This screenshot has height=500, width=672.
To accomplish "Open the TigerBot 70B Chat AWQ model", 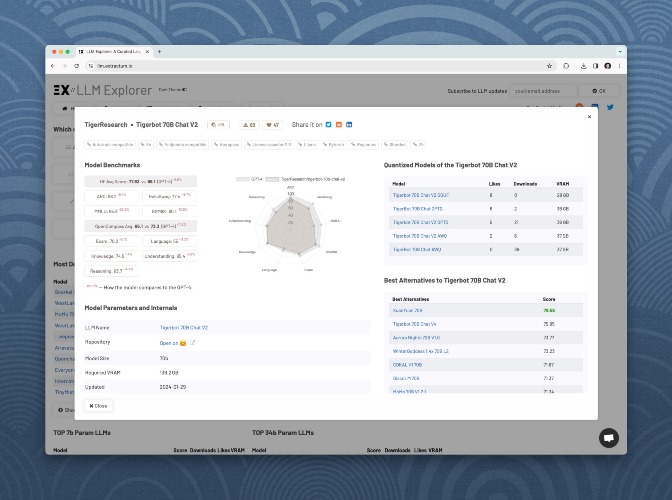I will [417, 249].
